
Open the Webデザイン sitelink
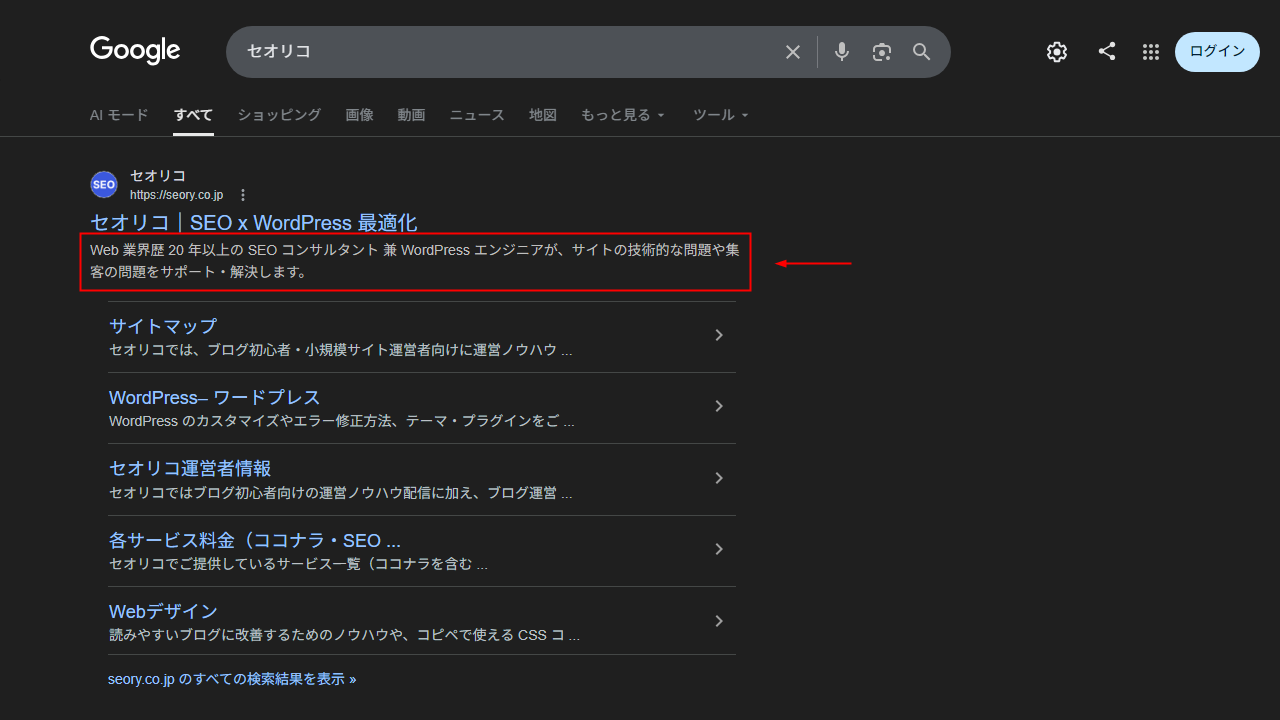pyautogui.click(x=163, y=611)
